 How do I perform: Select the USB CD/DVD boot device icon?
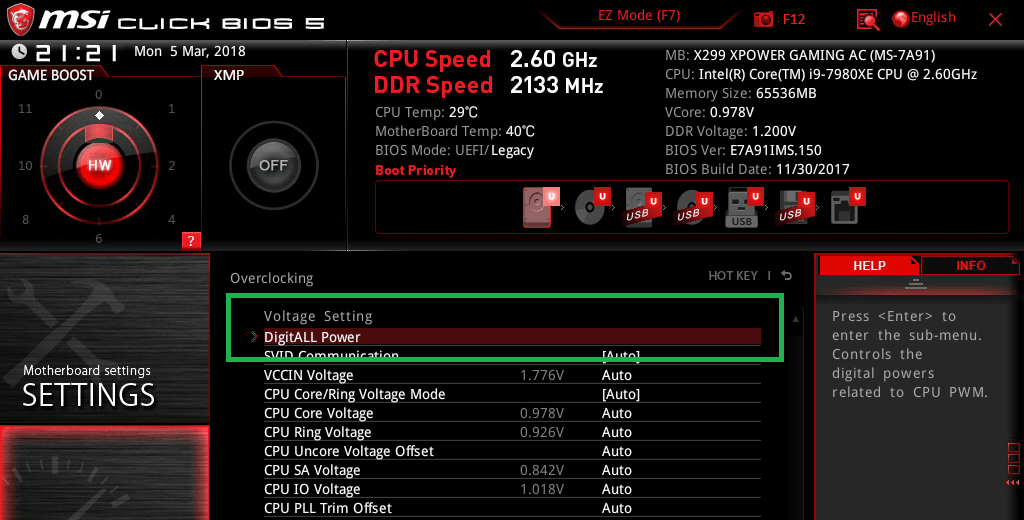click(x=693, y=206)
